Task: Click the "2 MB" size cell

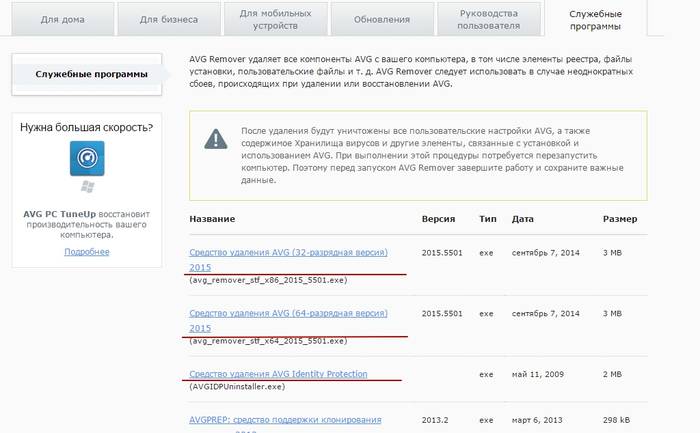Action: pyautogui.click(x=612, y=374)
